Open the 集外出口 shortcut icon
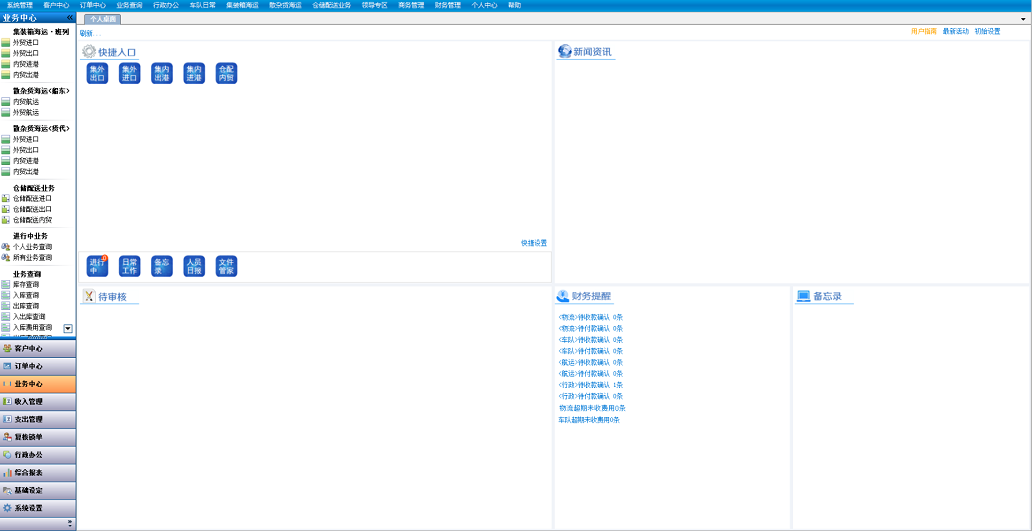This screenshot has width=1033, height=531. click(x=97, y=73)
